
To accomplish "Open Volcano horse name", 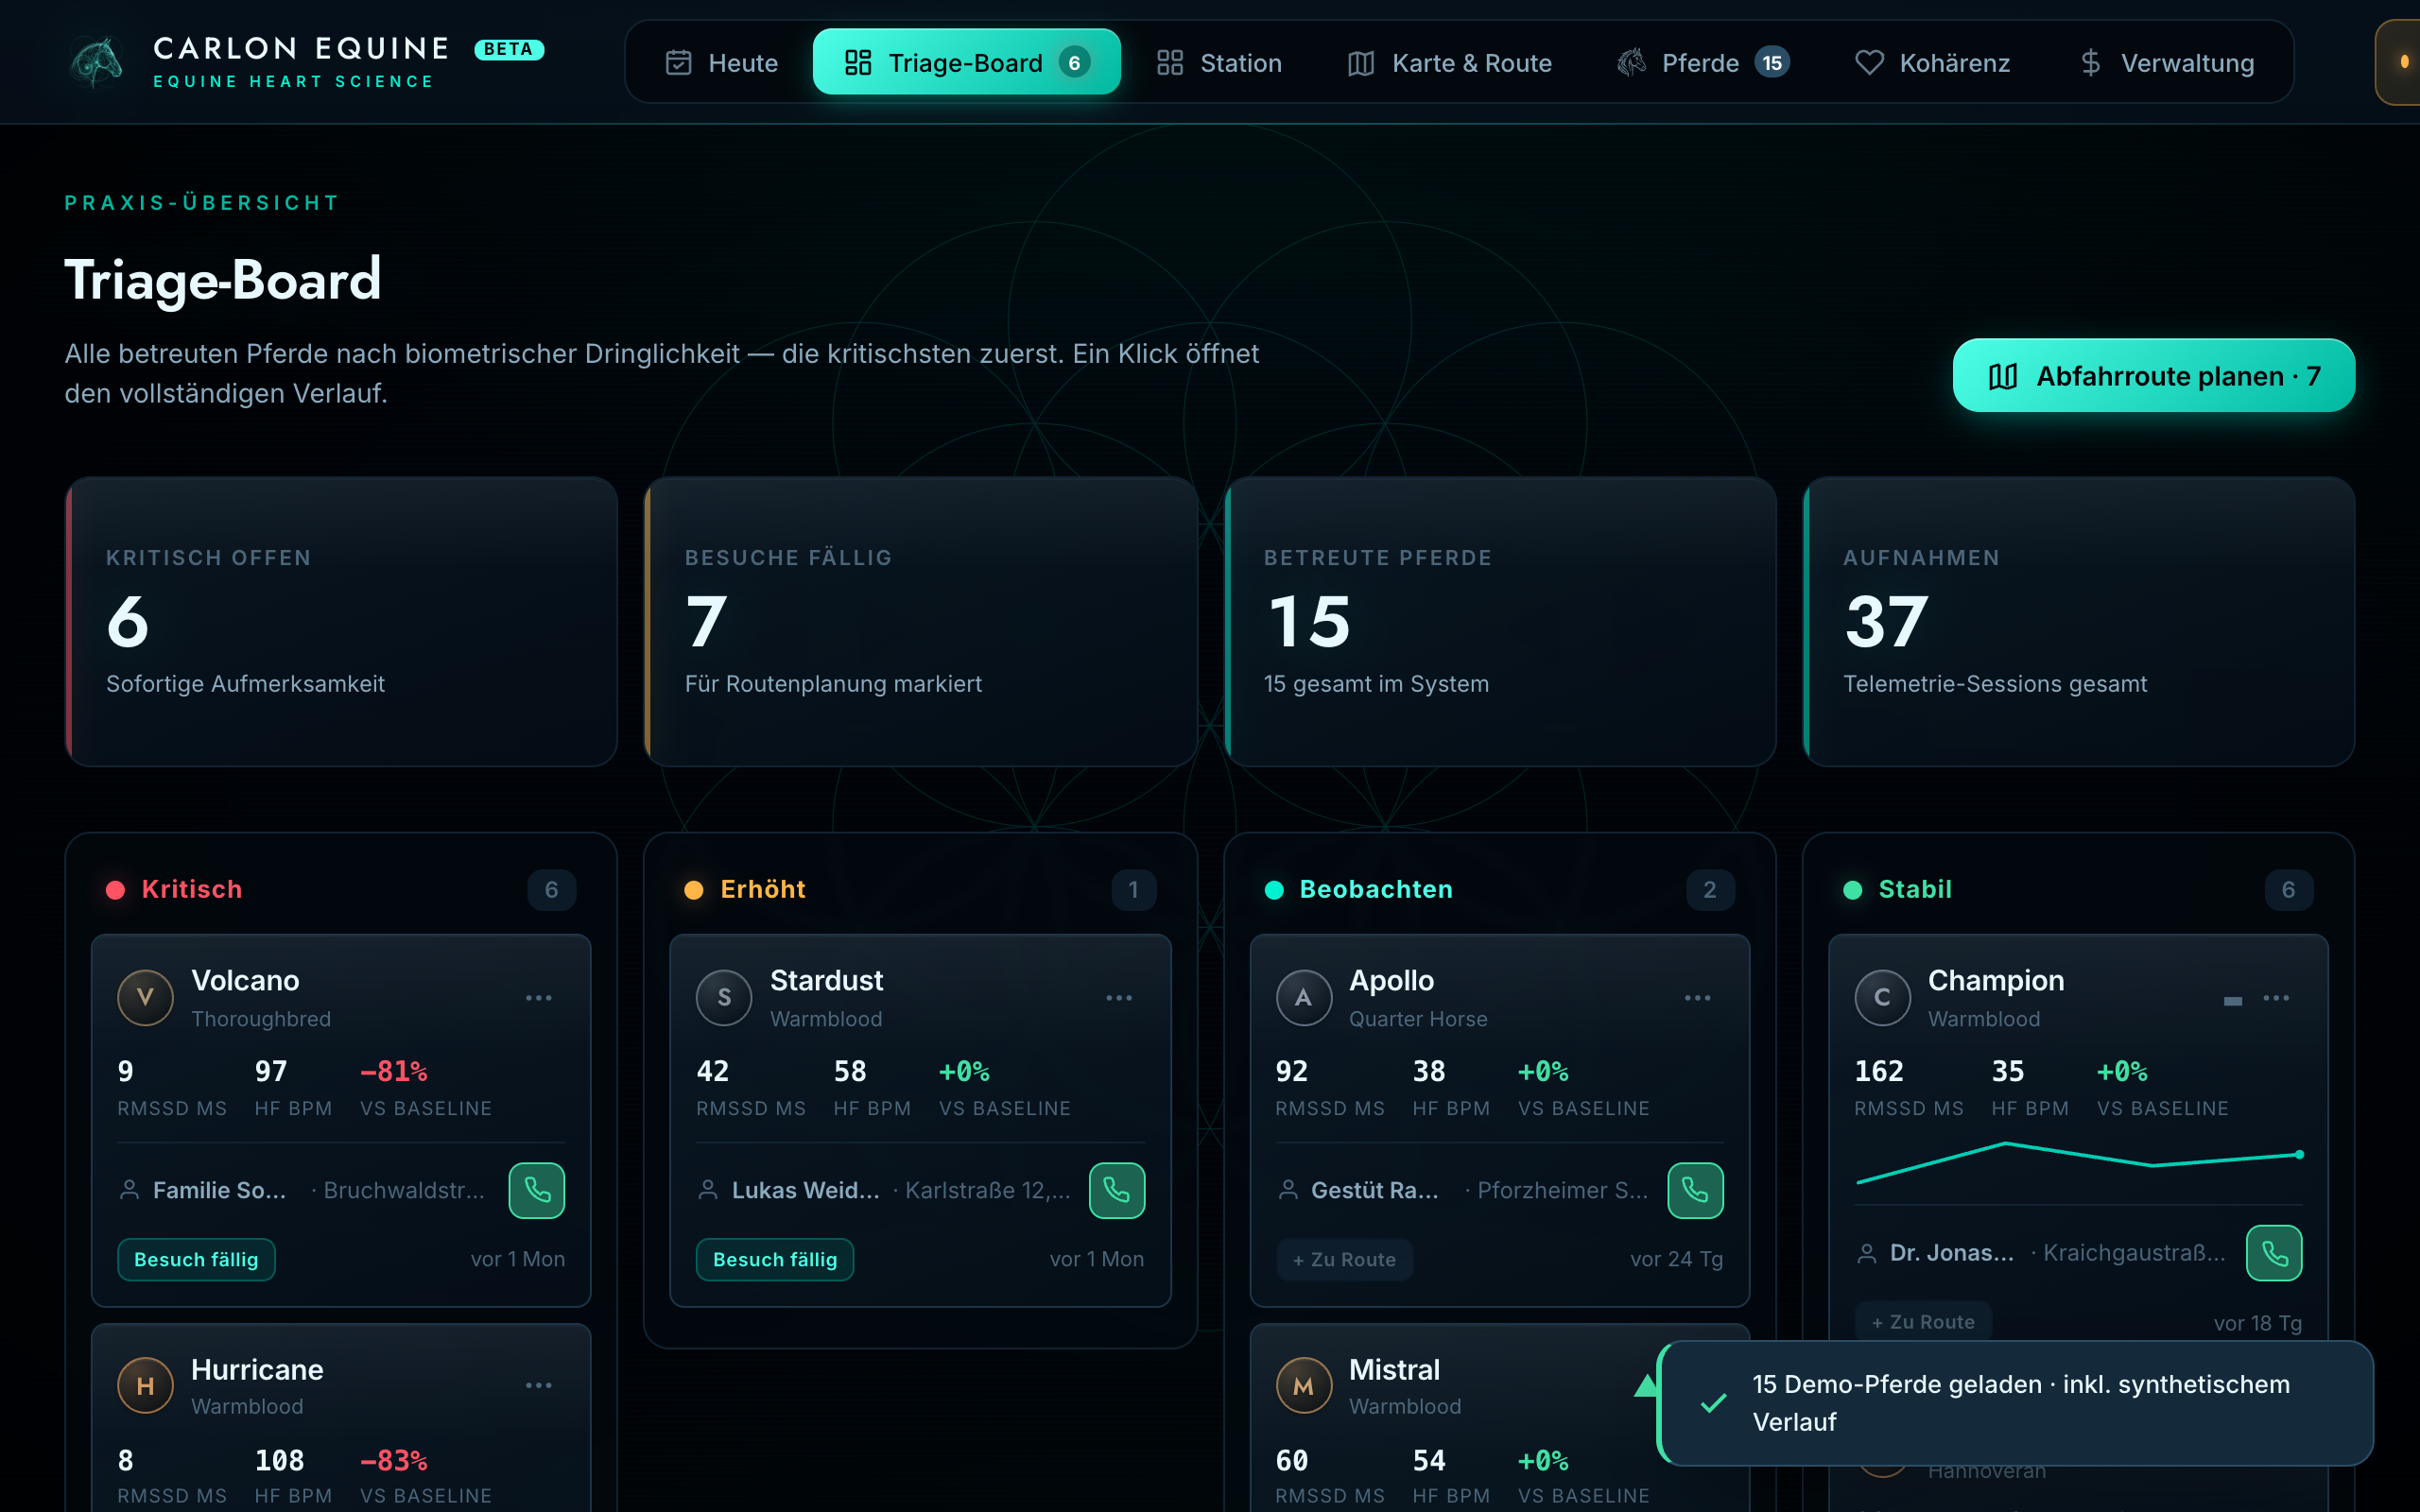I will coord(245,980).
